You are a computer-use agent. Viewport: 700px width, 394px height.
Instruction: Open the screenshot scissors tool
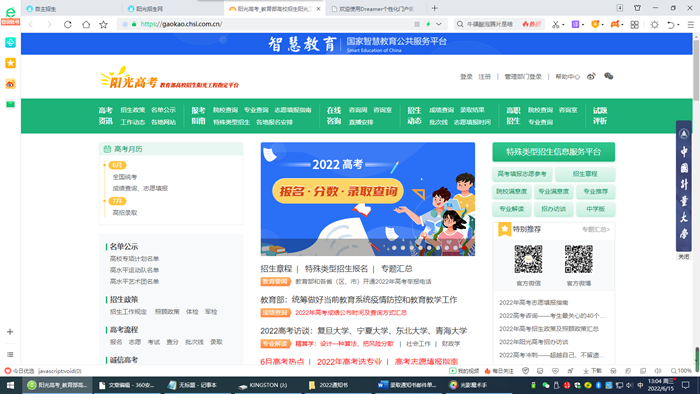point(555,24)
